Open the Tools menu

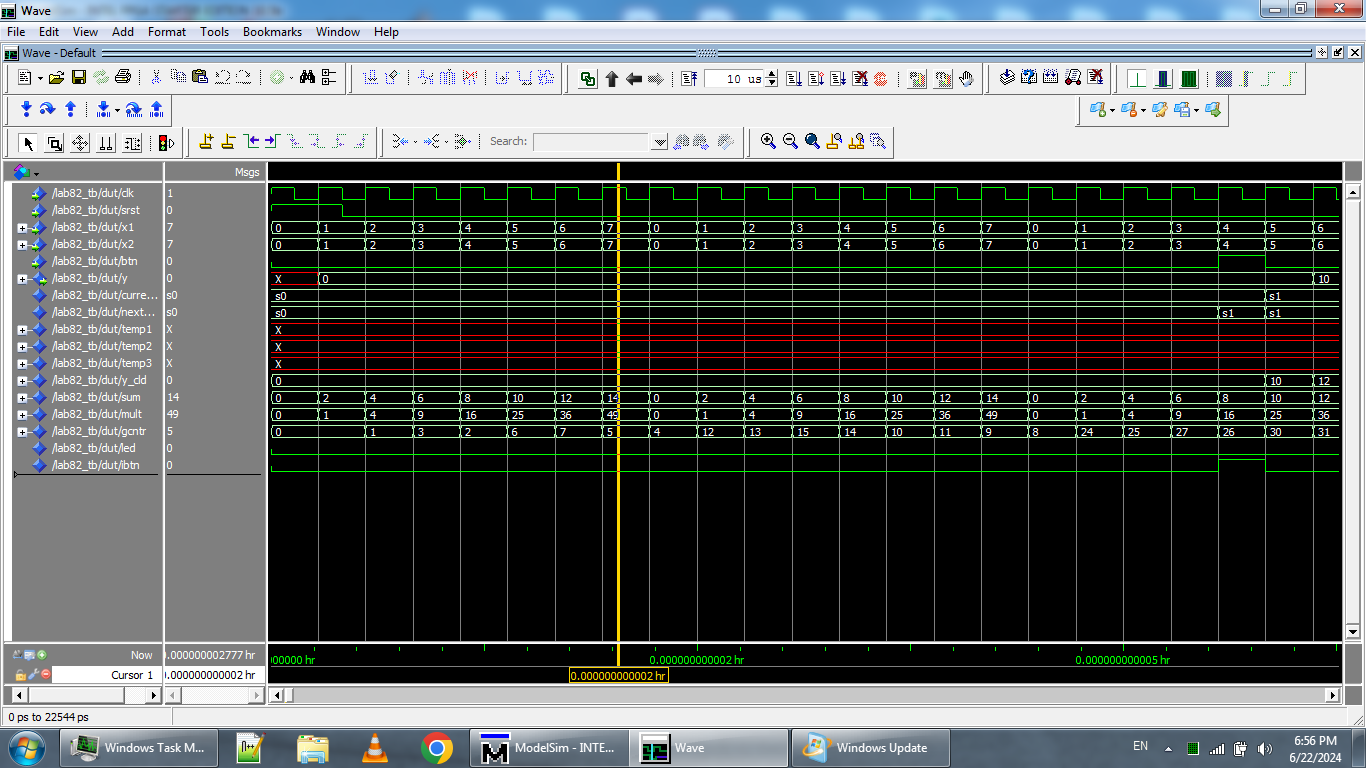click(x=214, y=32)
